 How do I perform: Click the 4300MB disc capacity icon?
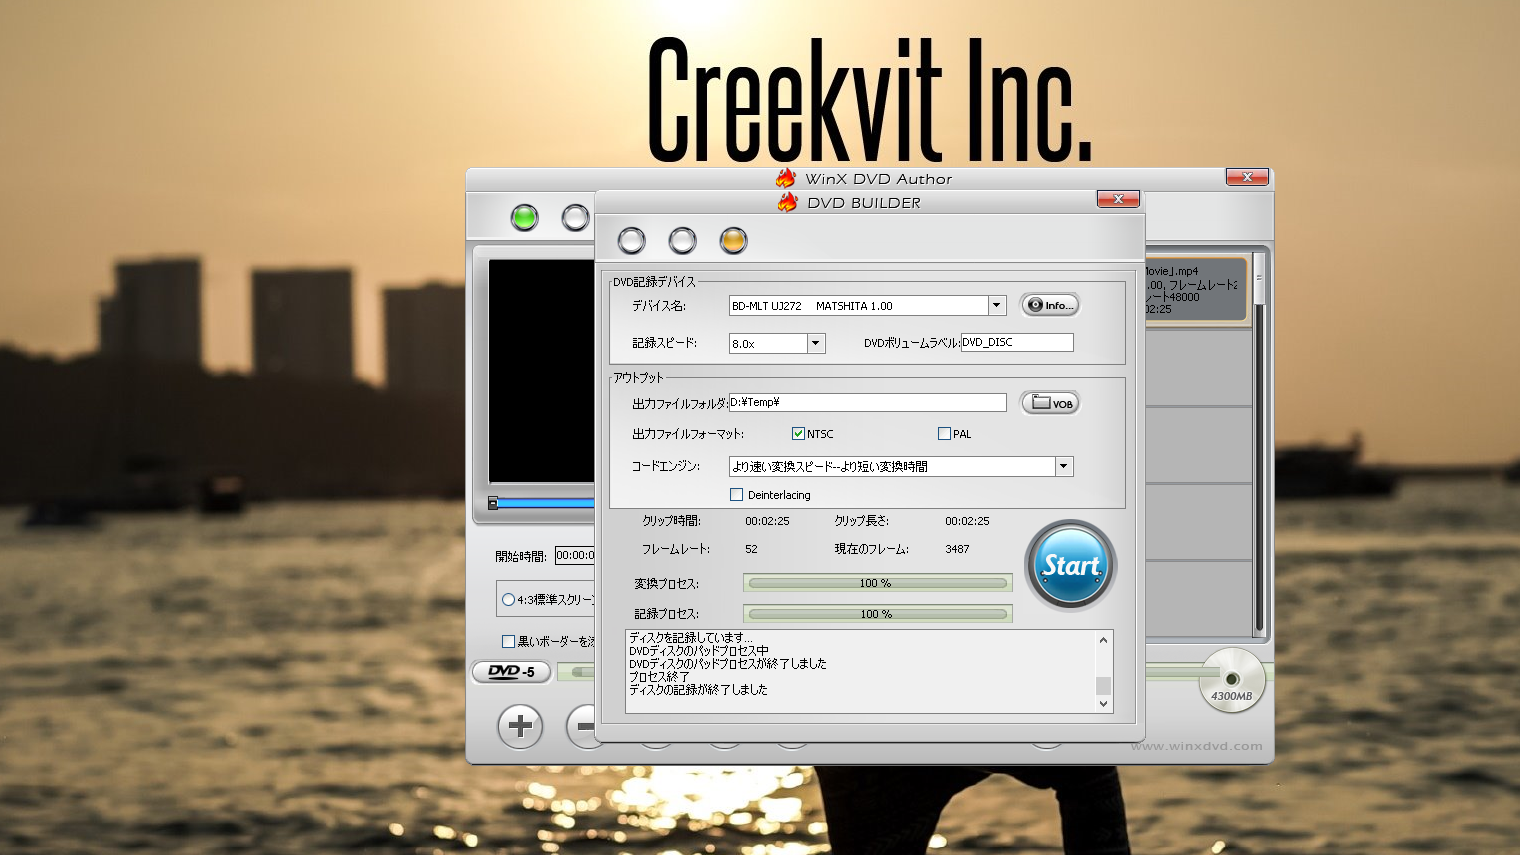point(1232,681)
